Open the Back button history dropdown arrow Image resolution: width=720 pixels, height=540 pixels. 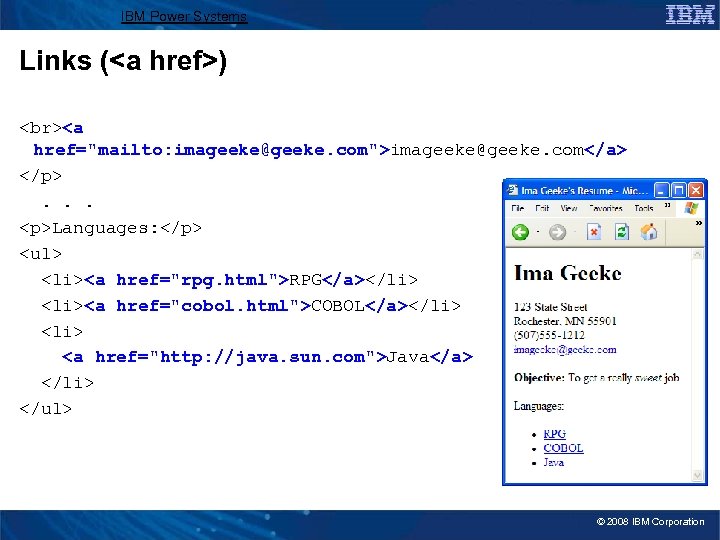point(538,232)
